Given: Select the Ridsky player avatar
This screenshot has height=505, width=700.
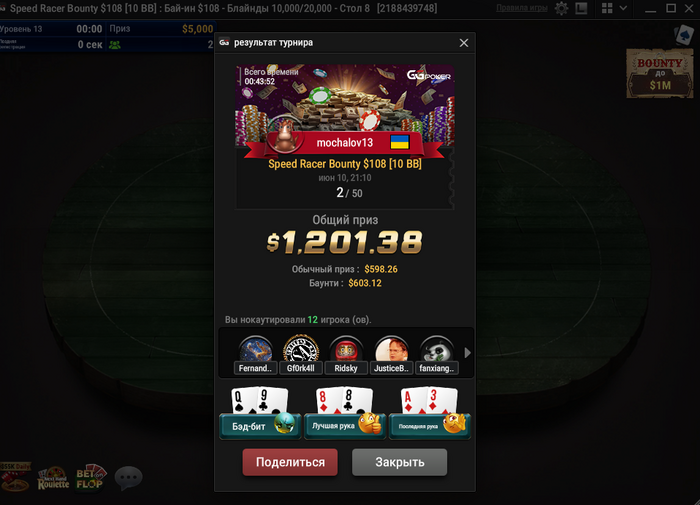Looking at the screenshot, I should [x=346, y=355].
